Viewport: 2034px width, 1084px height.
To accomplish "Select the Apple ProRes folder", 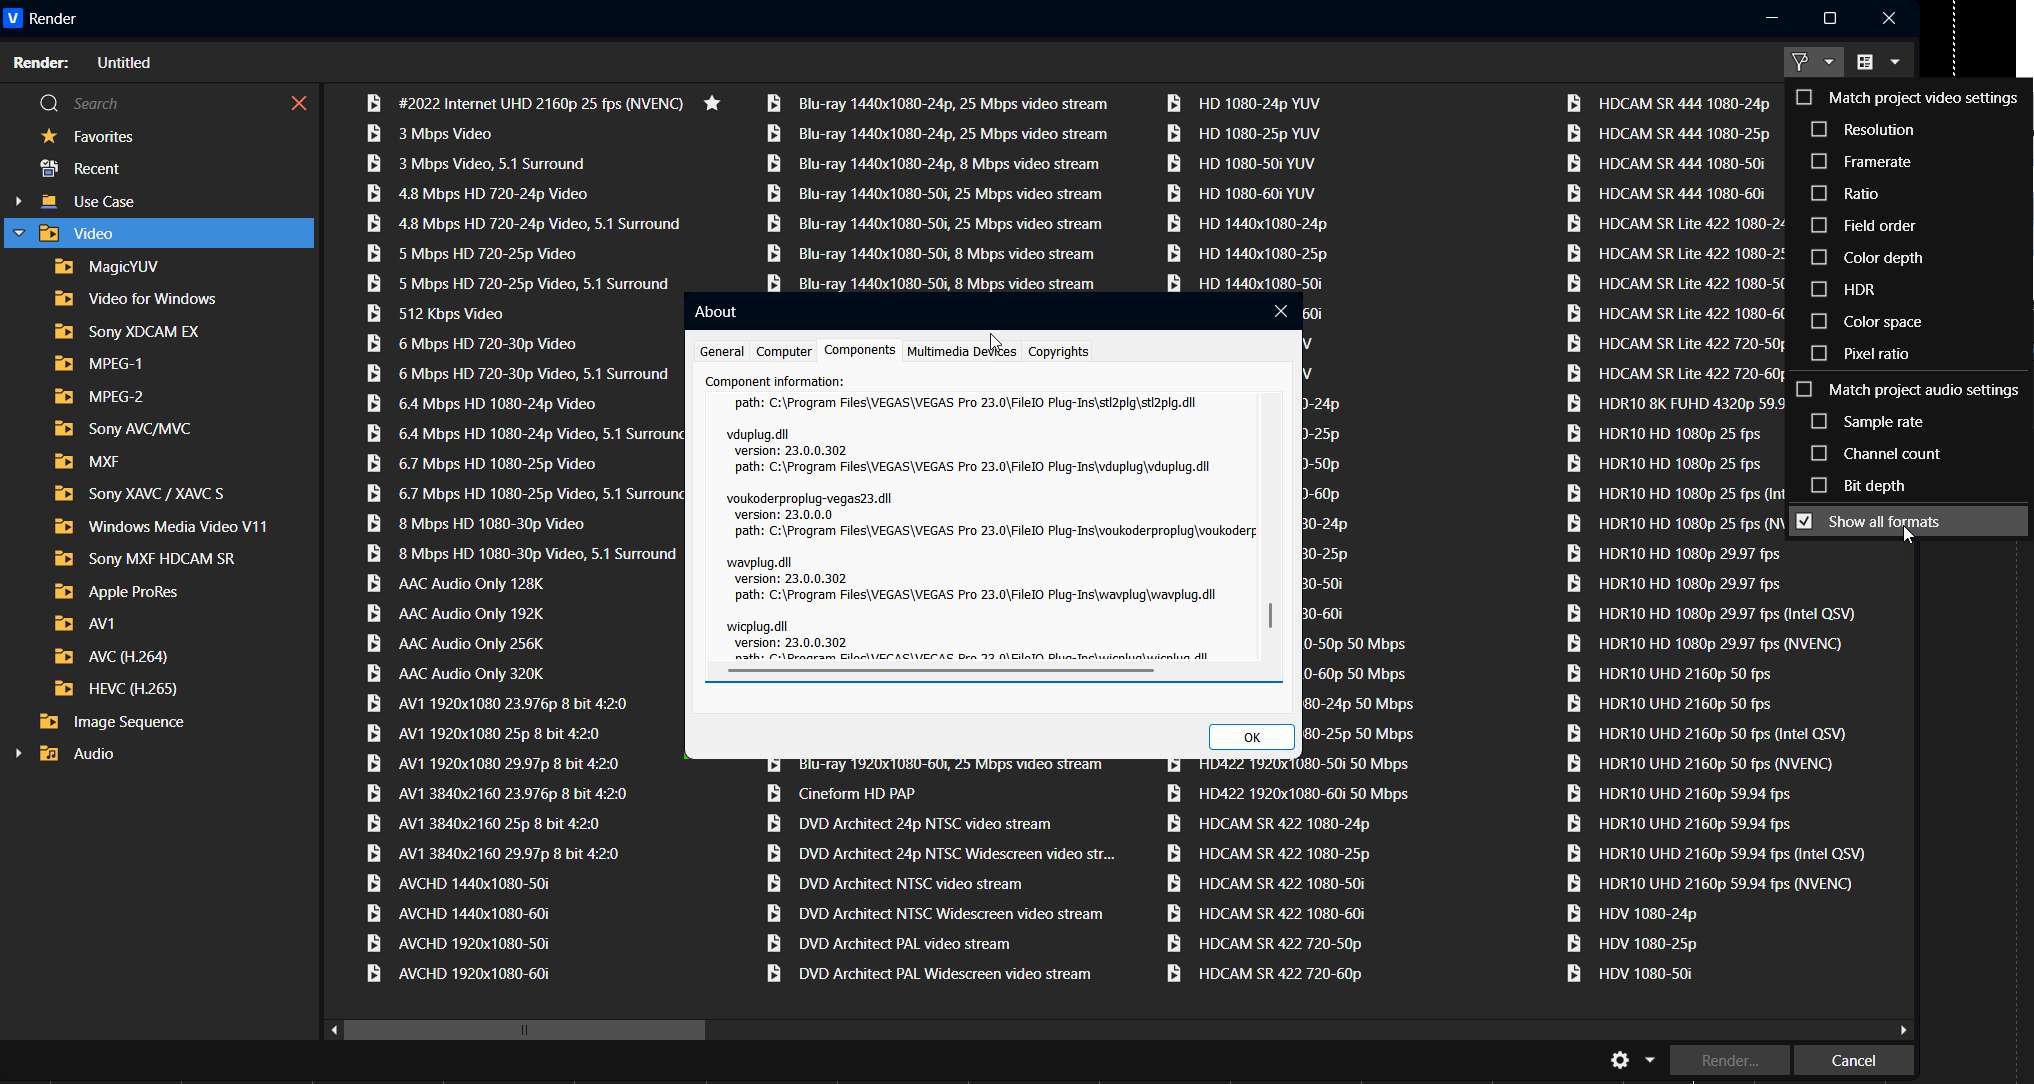I will (132, 591).
